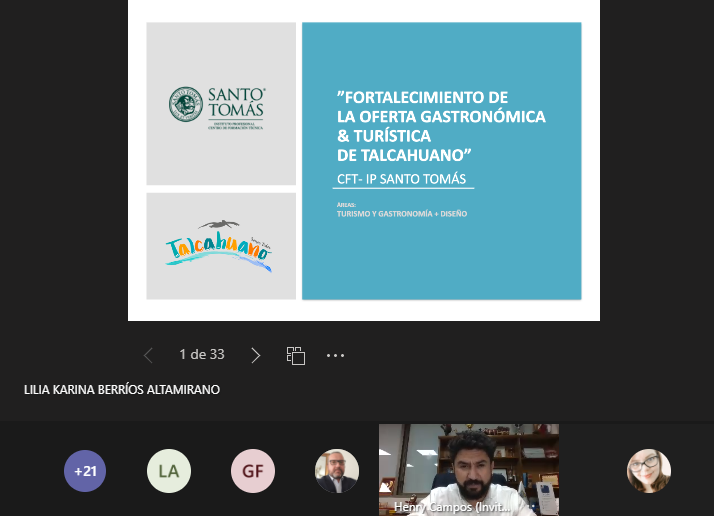This screenshot has height=516, width=714.
Task: Click the slide counter '1 de 33'
Action: click(x=201, y=355)
